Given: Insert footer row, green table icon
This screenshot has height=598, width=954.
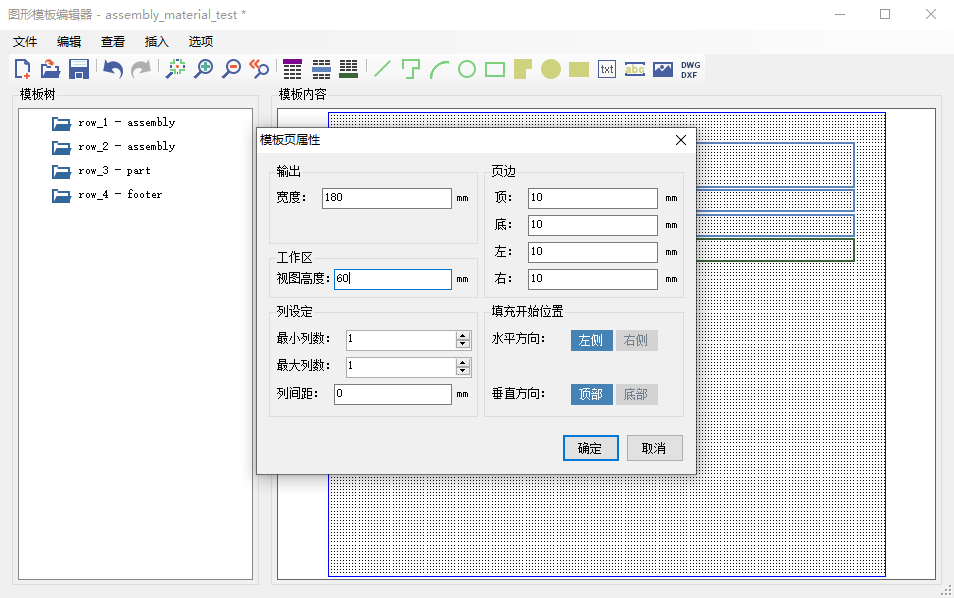Looking at the screenshot, I should (349, 69).
